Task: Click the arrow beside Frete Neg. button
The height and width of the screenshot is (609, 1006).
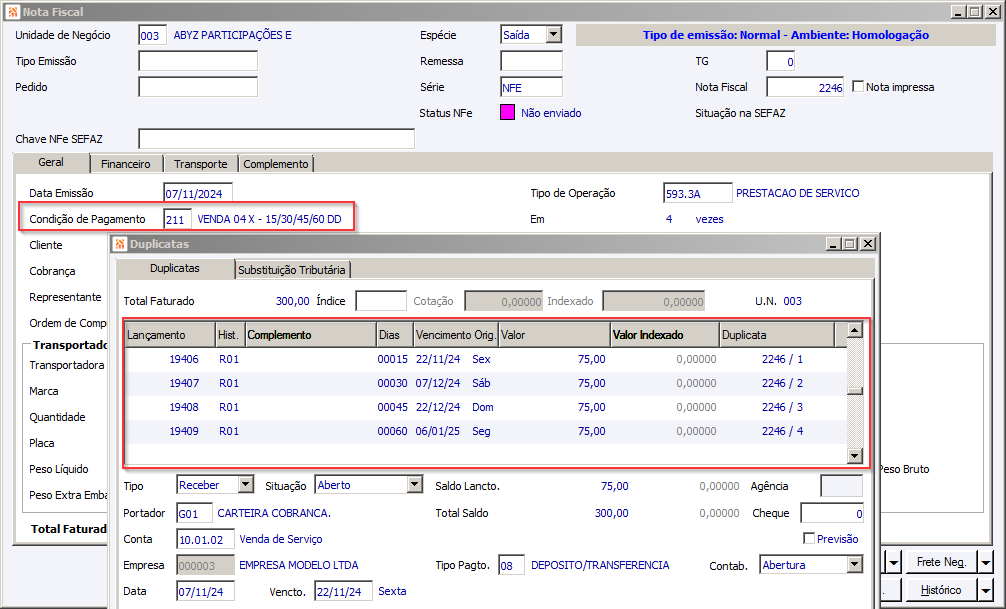Action: pos(985,563)
